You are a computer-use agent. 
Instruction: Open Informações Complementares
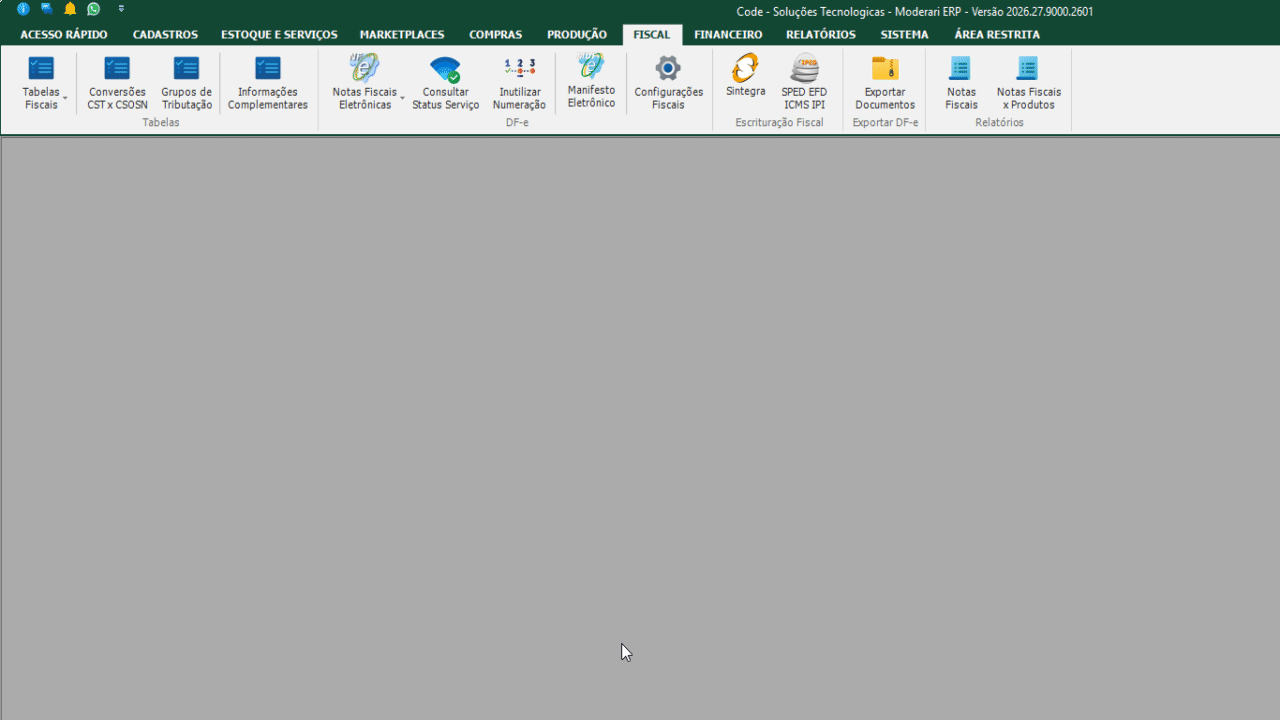tap(268, 83)
